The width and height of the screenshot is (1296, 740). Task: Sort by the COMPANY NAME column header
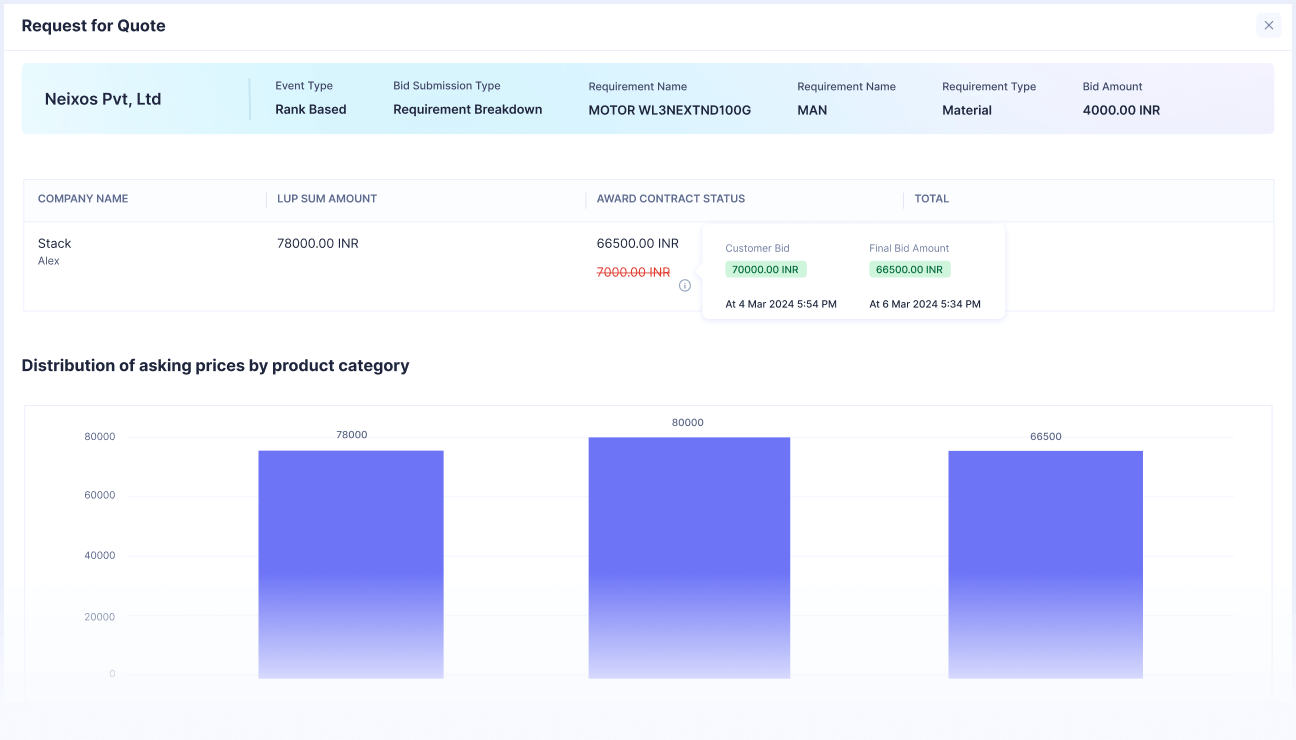(82, 198)
